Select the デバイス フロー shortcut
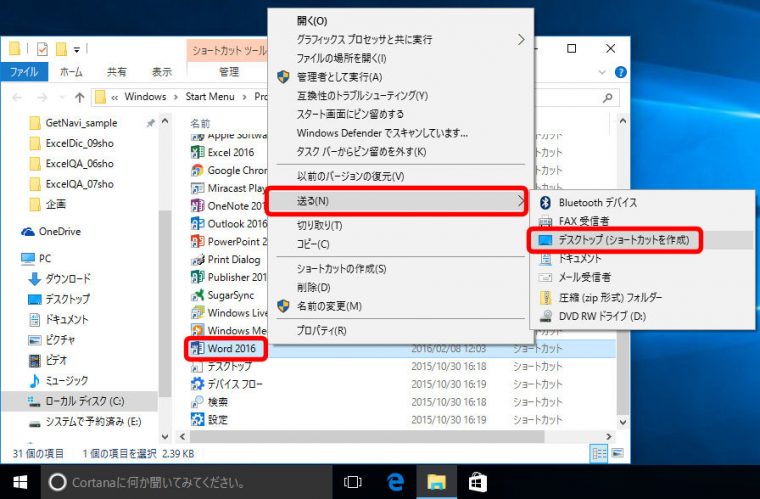The image size is (760, 499). click(x=227, y=384)
